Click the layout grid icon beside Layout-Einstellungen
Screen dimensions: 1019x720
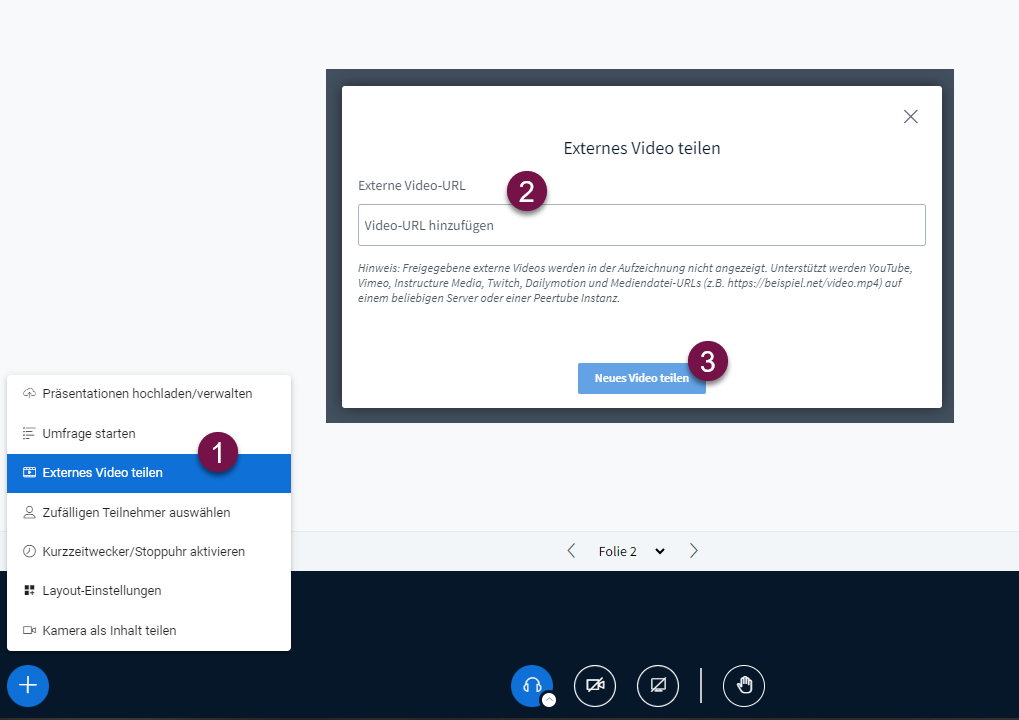(29, 590)
